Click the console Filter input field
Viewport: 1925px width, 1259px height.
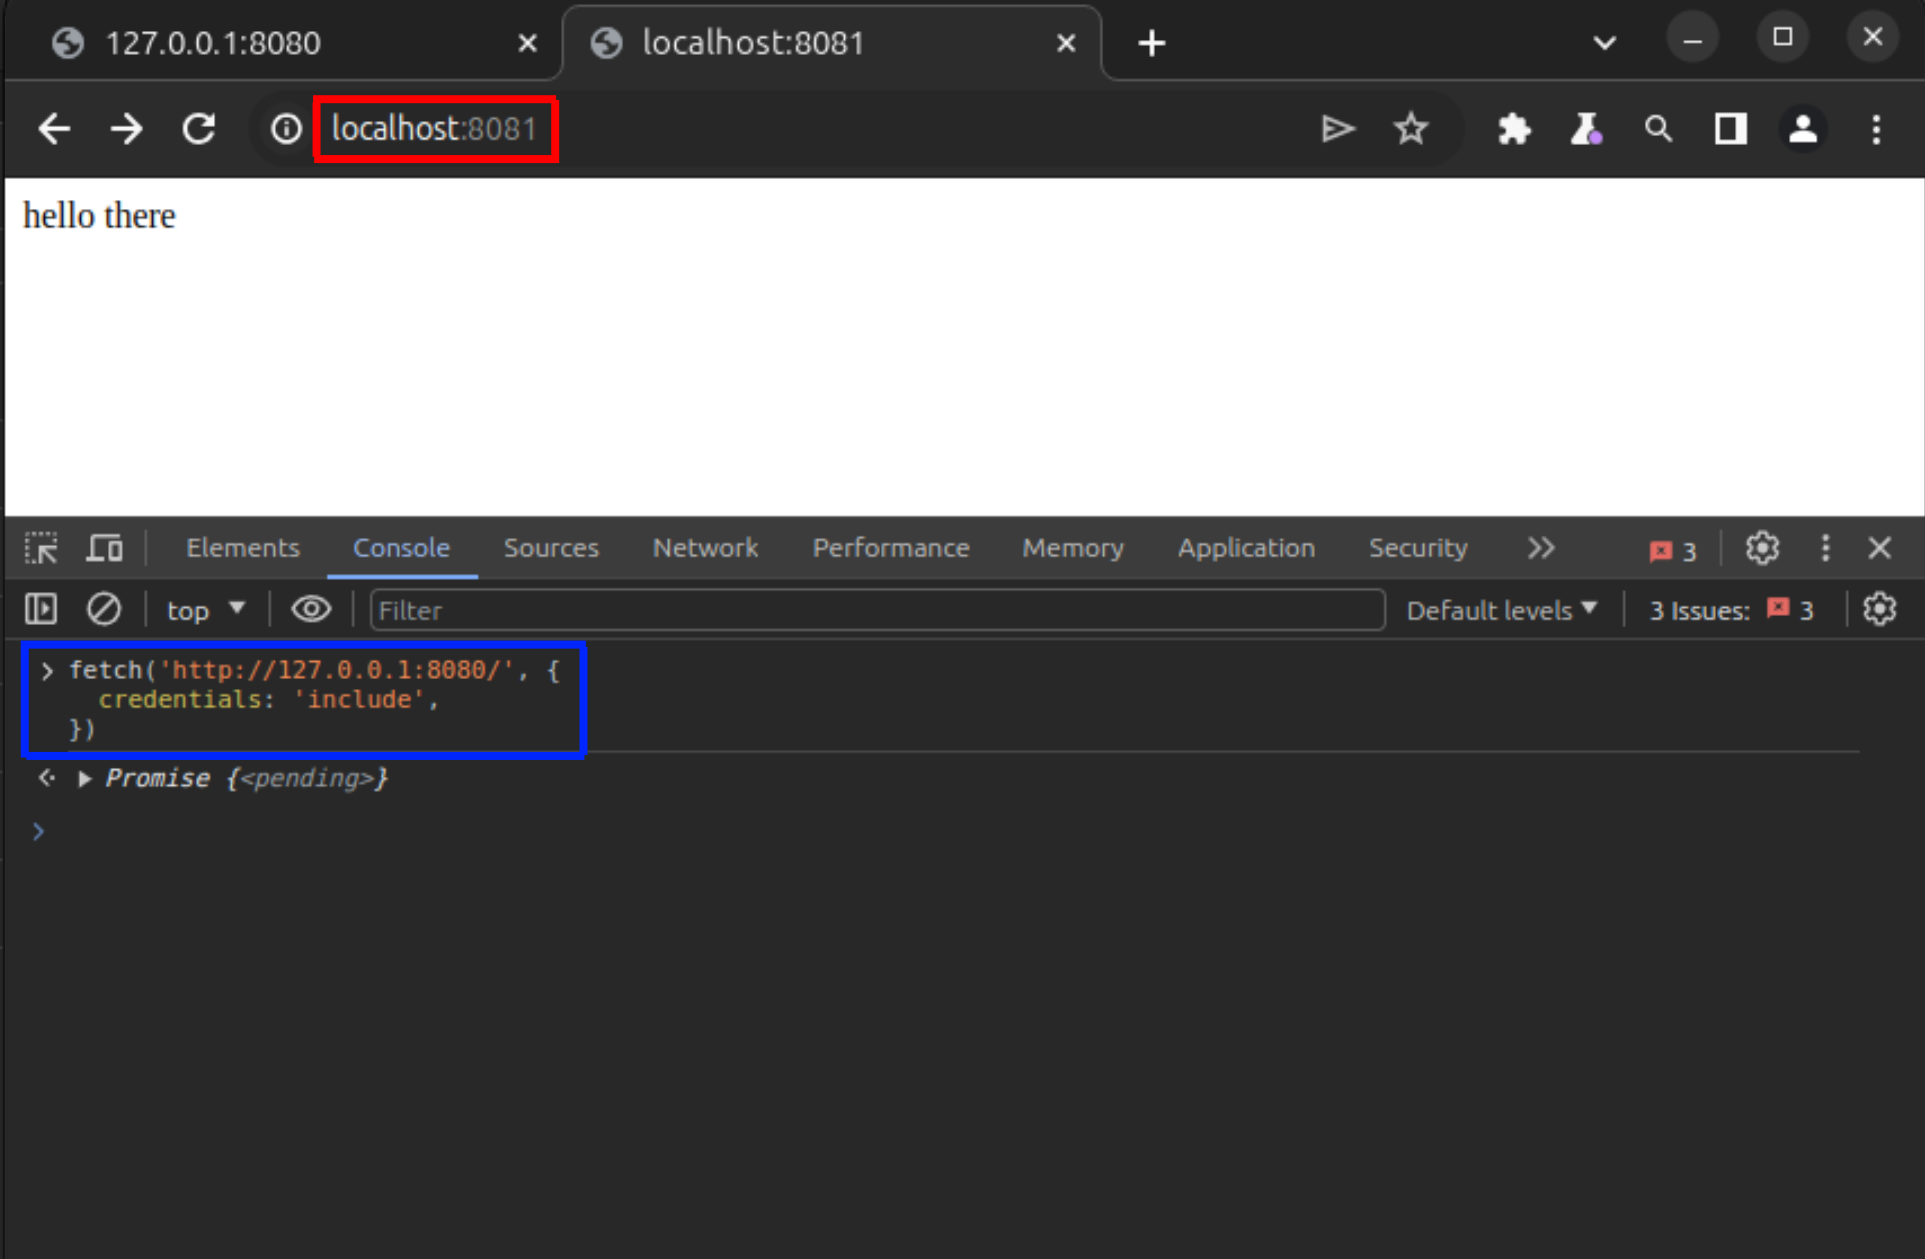[876, 610]
